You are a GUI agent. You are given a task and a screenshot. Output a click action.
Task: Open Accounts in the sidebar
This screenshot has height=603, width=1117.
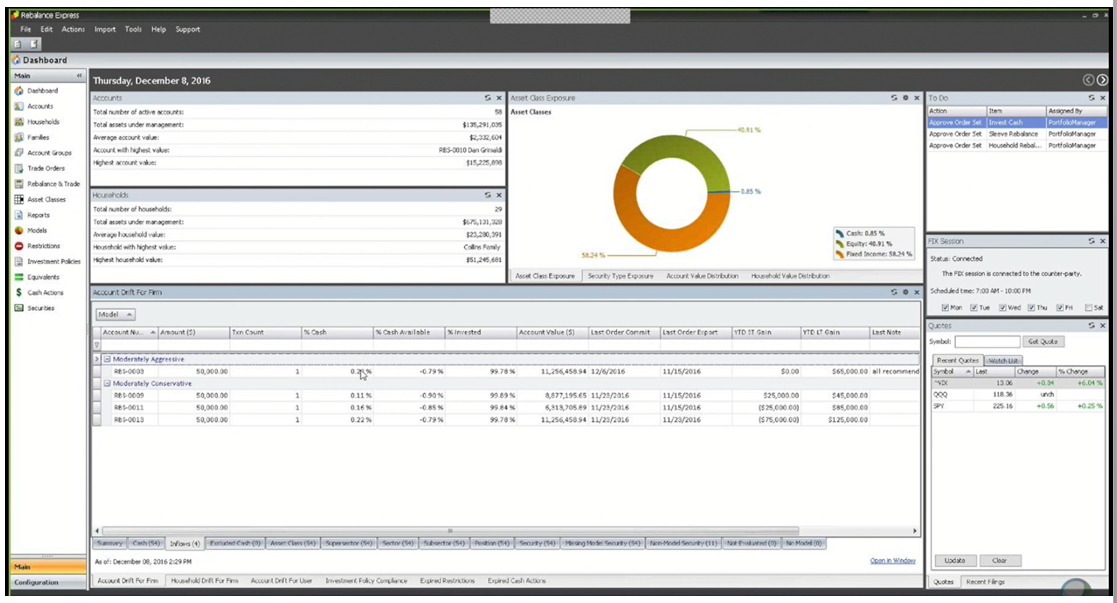pos(41,106)
